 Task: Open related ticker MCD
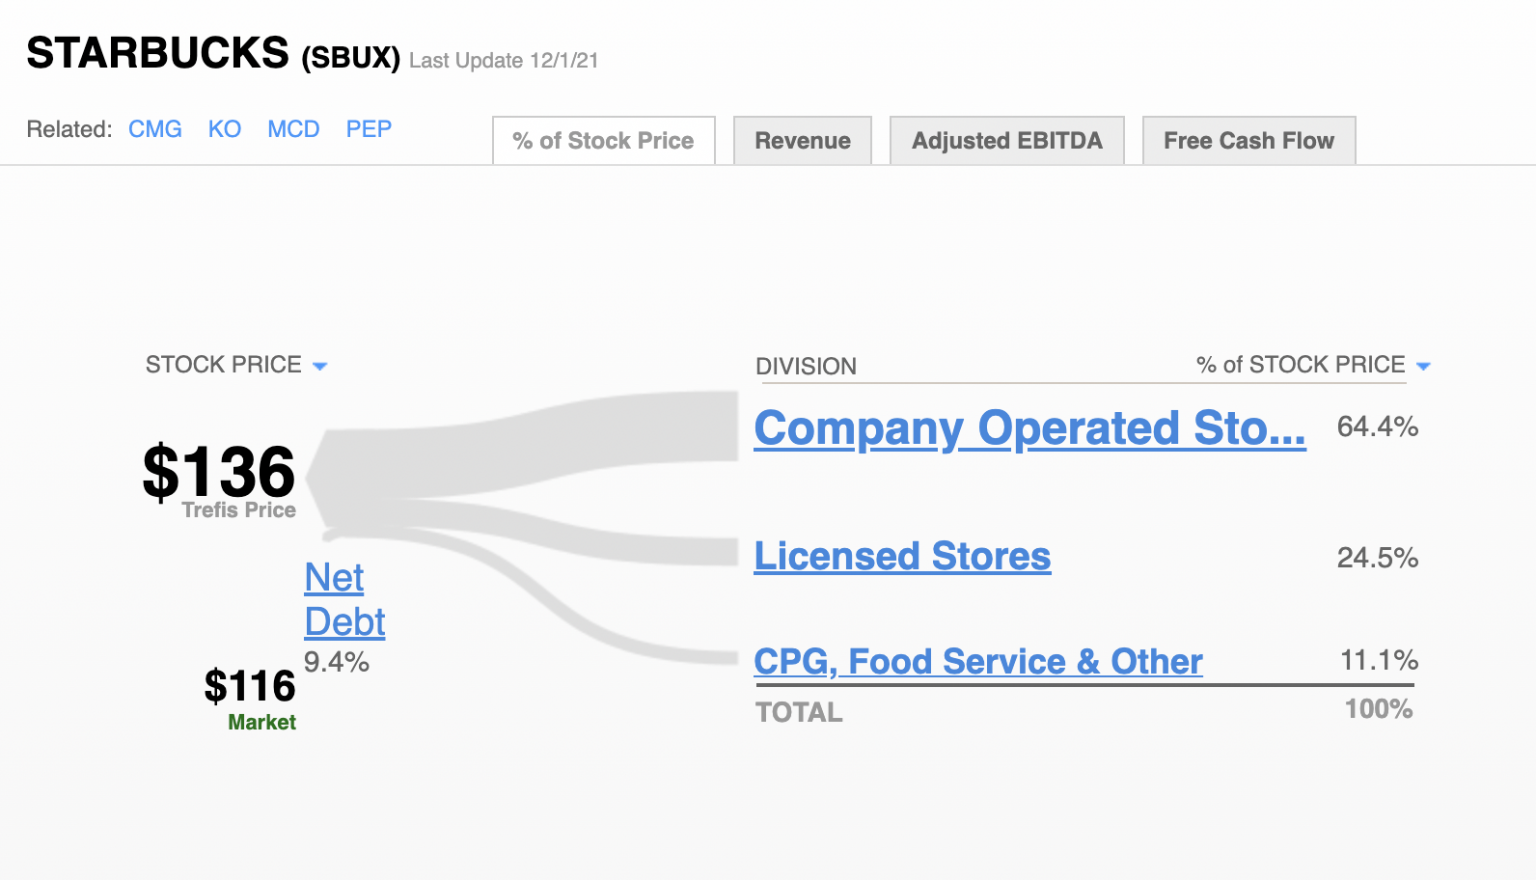point(293,129)
